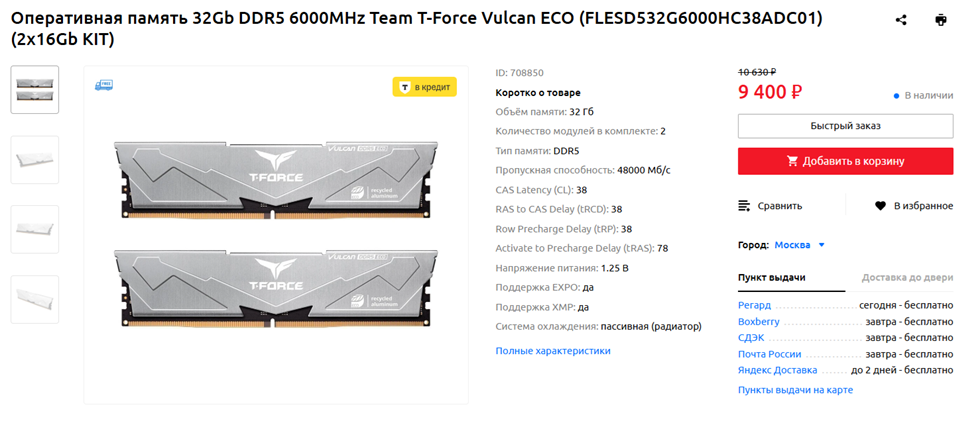Select the Boxberry pickup option
This screenshot has height=425, width=974.
[758, 322]
